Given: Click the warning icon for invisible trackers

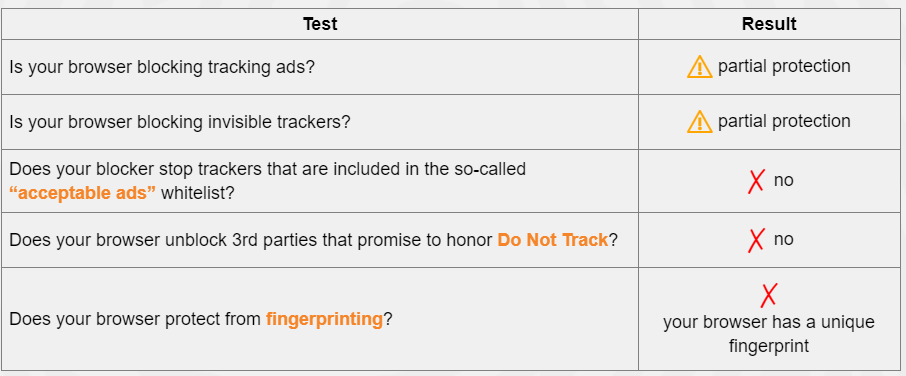Looking at the screenshot, I should click(699, 122).
